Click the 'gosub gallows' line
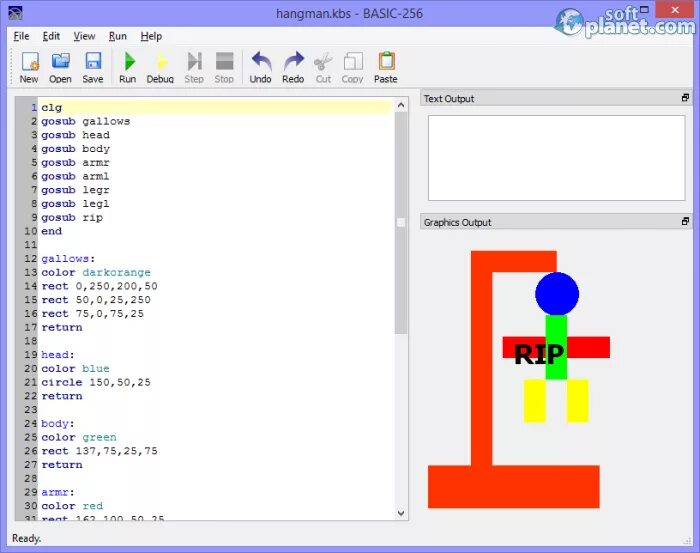 pyautogui.click(x=86, y=121)
